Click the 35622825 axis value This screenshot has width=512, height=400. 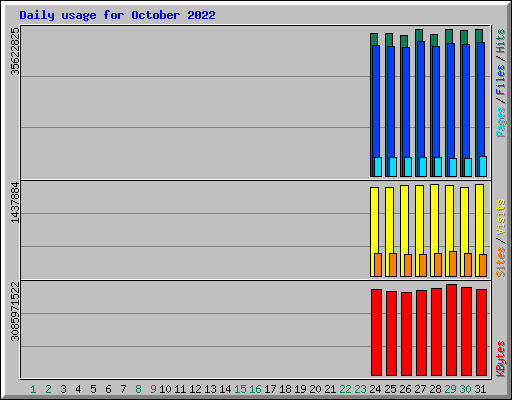point(15,51)
